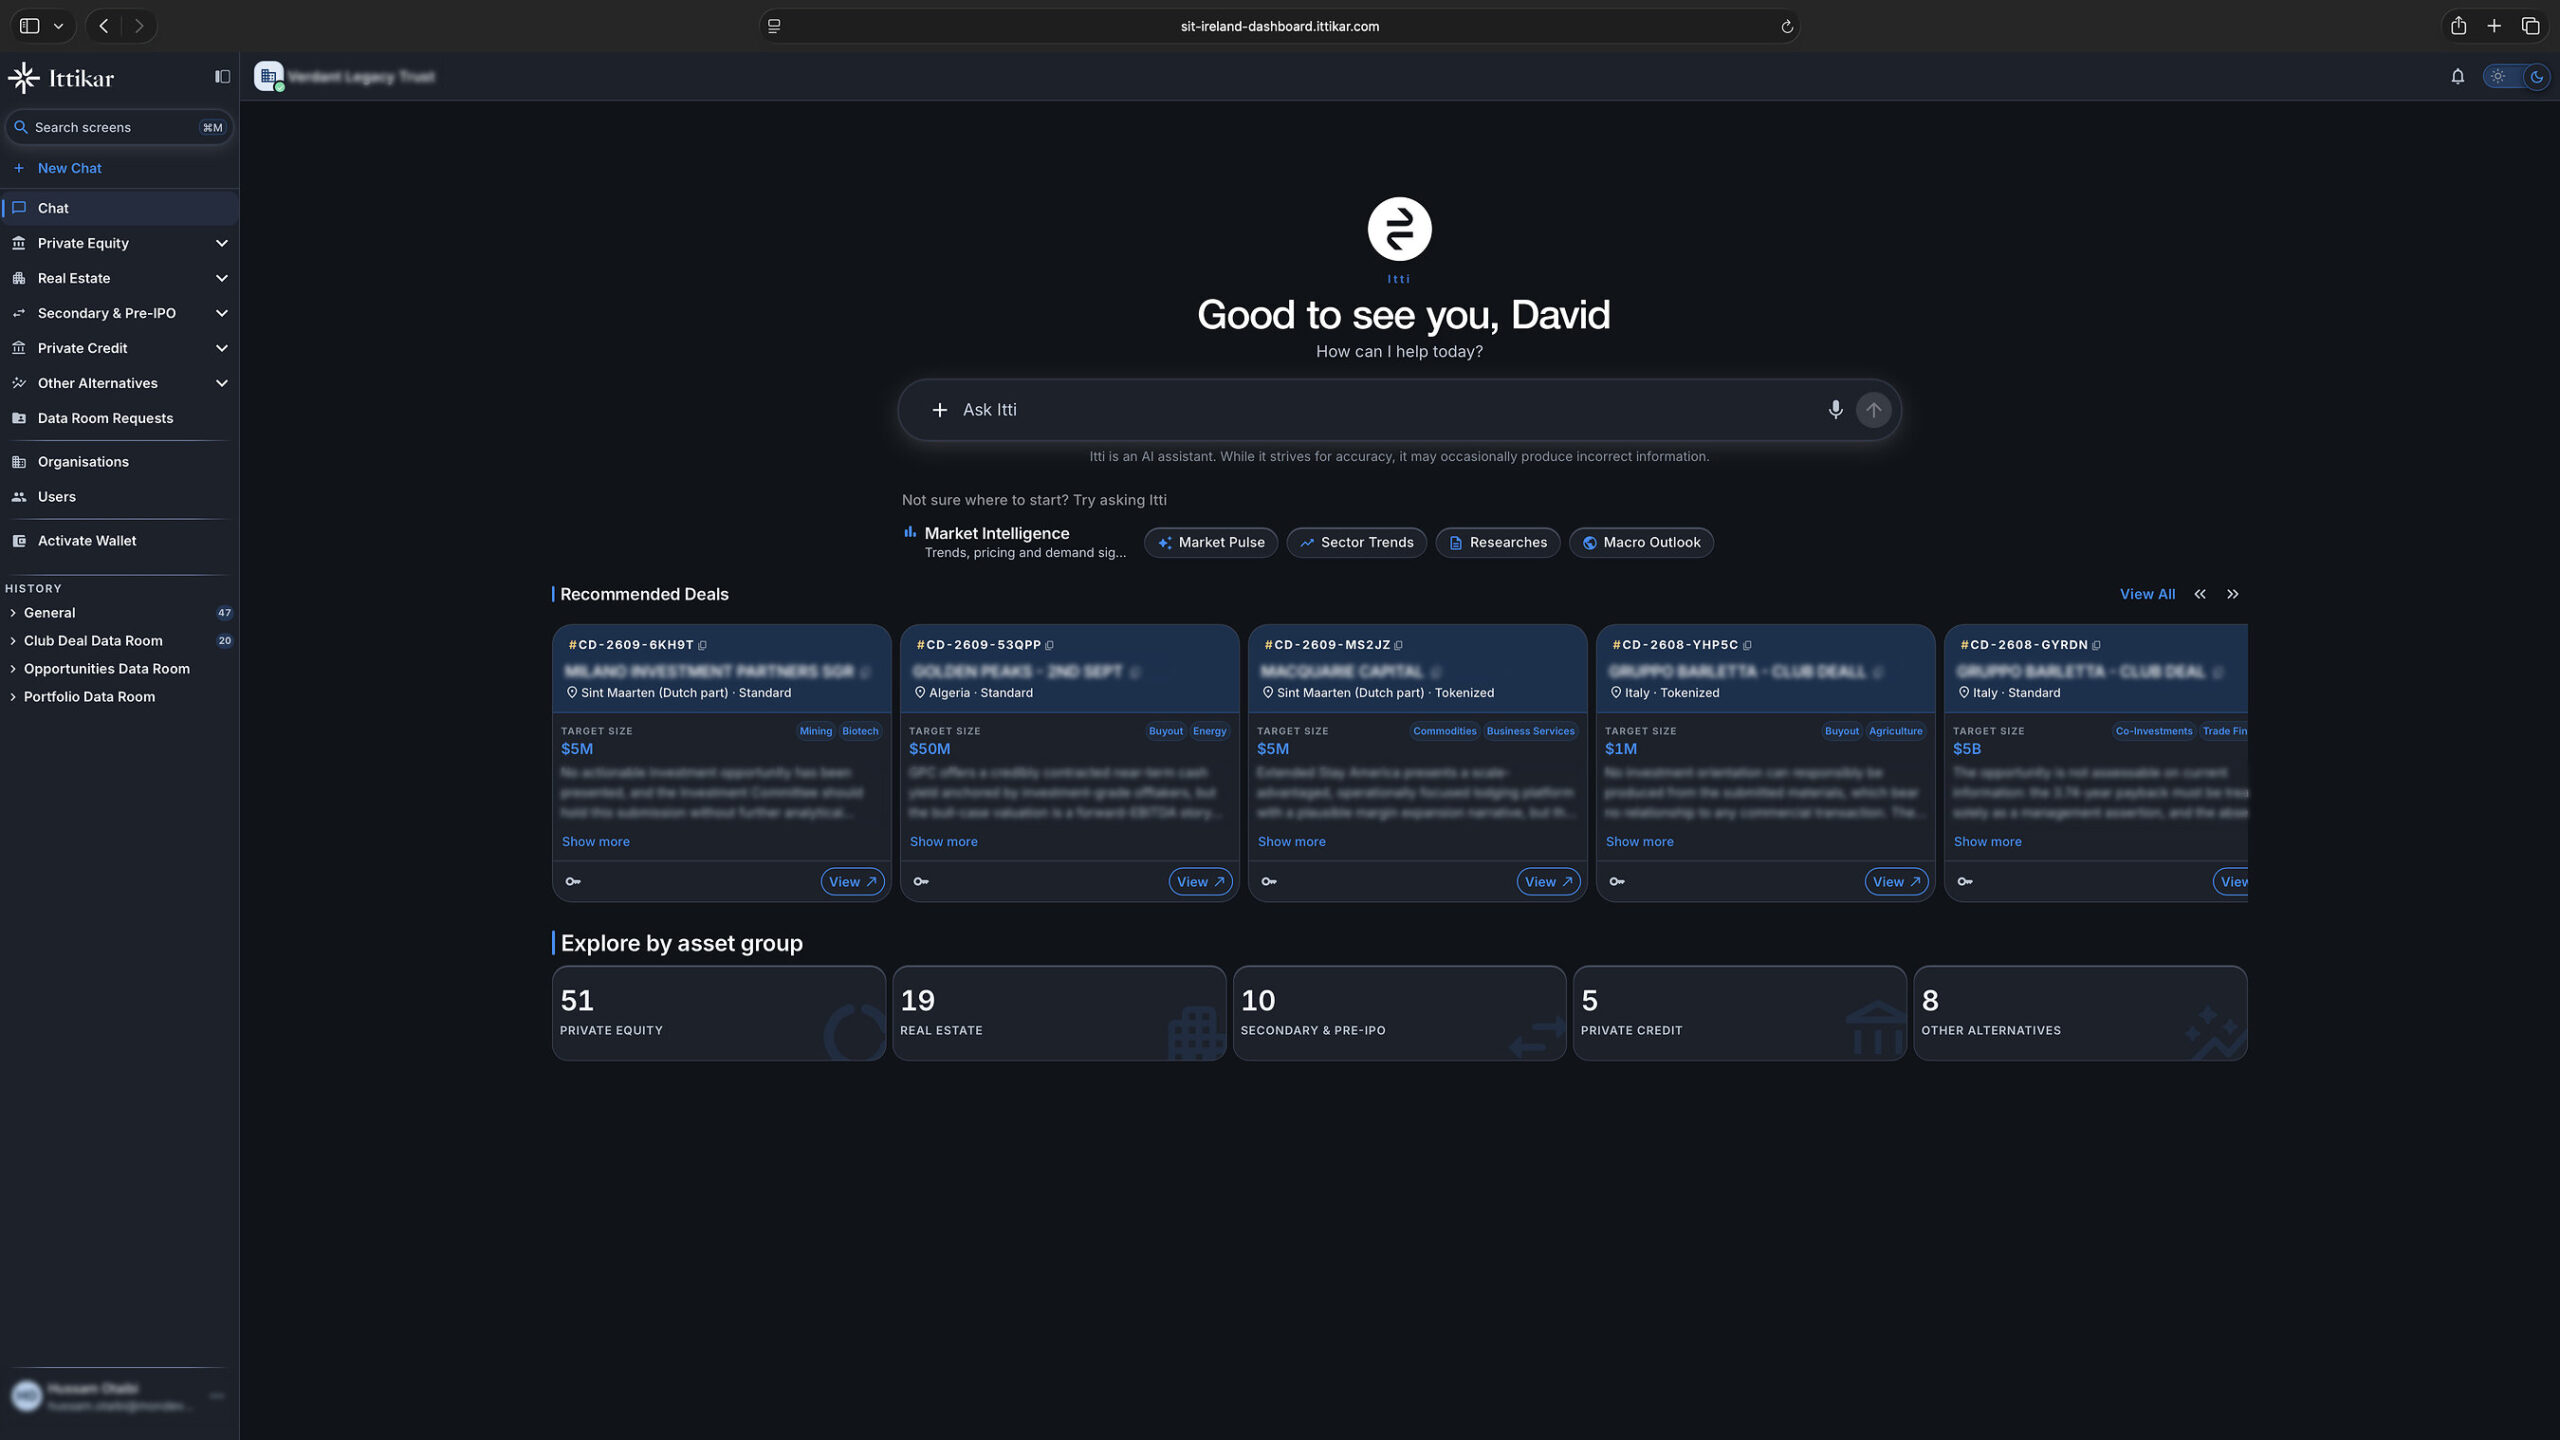Viewport: 2560px width, 1440px height.
Task: Click View All recommended deals
Action: [x=2147, y=594]
